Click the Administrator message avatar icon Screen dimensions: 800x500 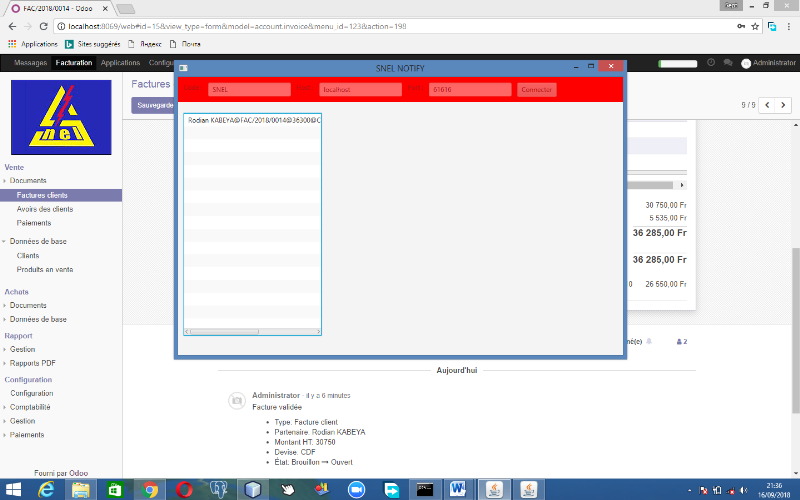237,401
